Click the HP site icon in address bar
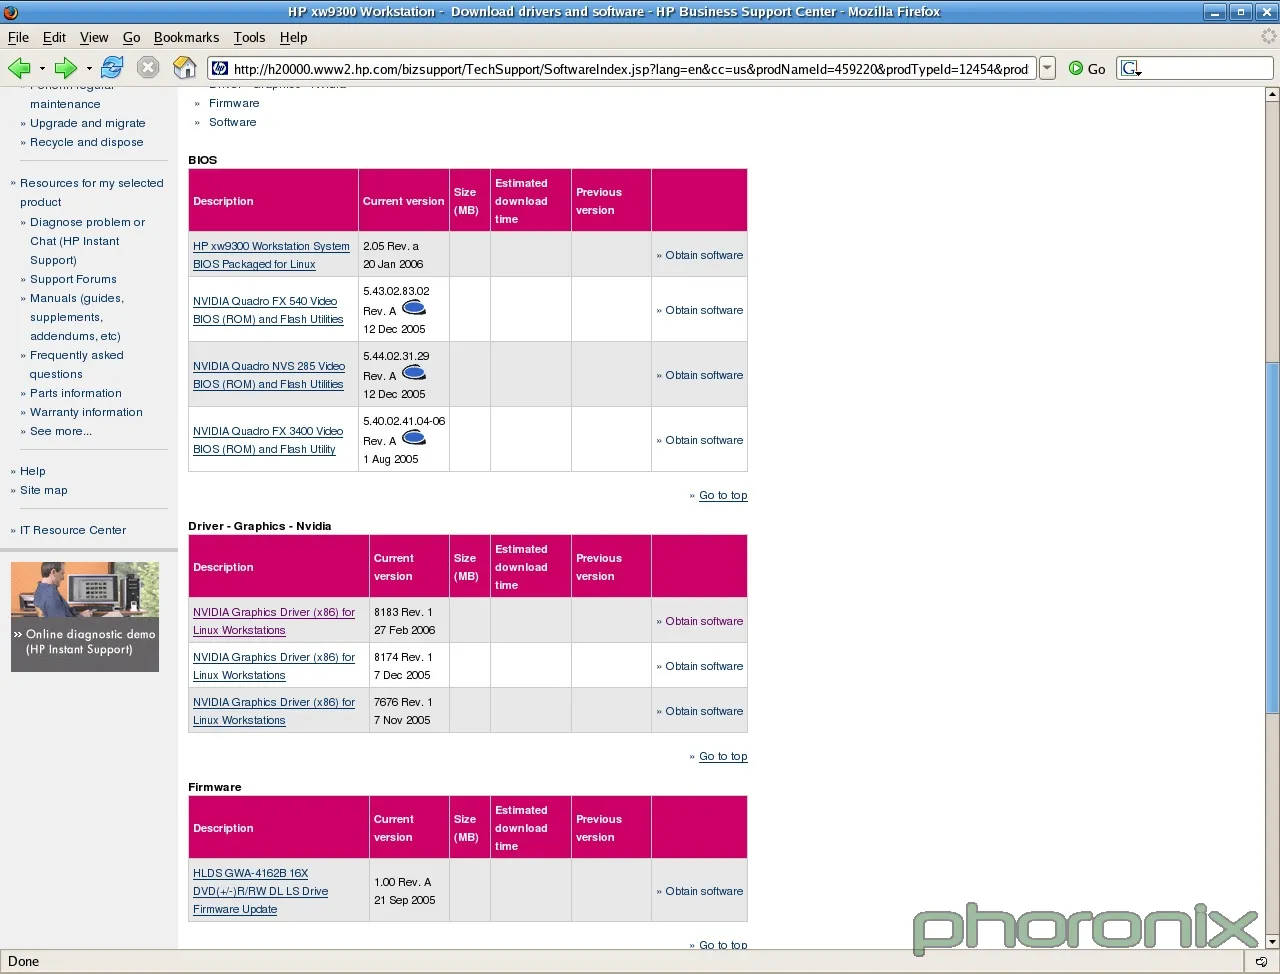This screenshot has height=974, width=1280. tap(220, 68)
